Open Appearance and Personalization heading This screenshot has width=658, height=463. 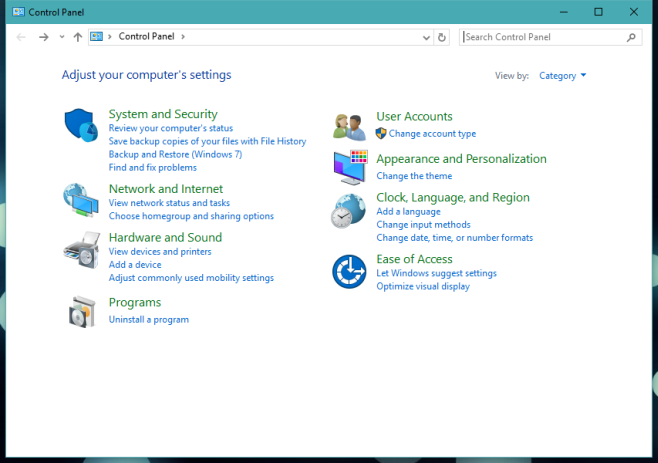click(461, 159)
